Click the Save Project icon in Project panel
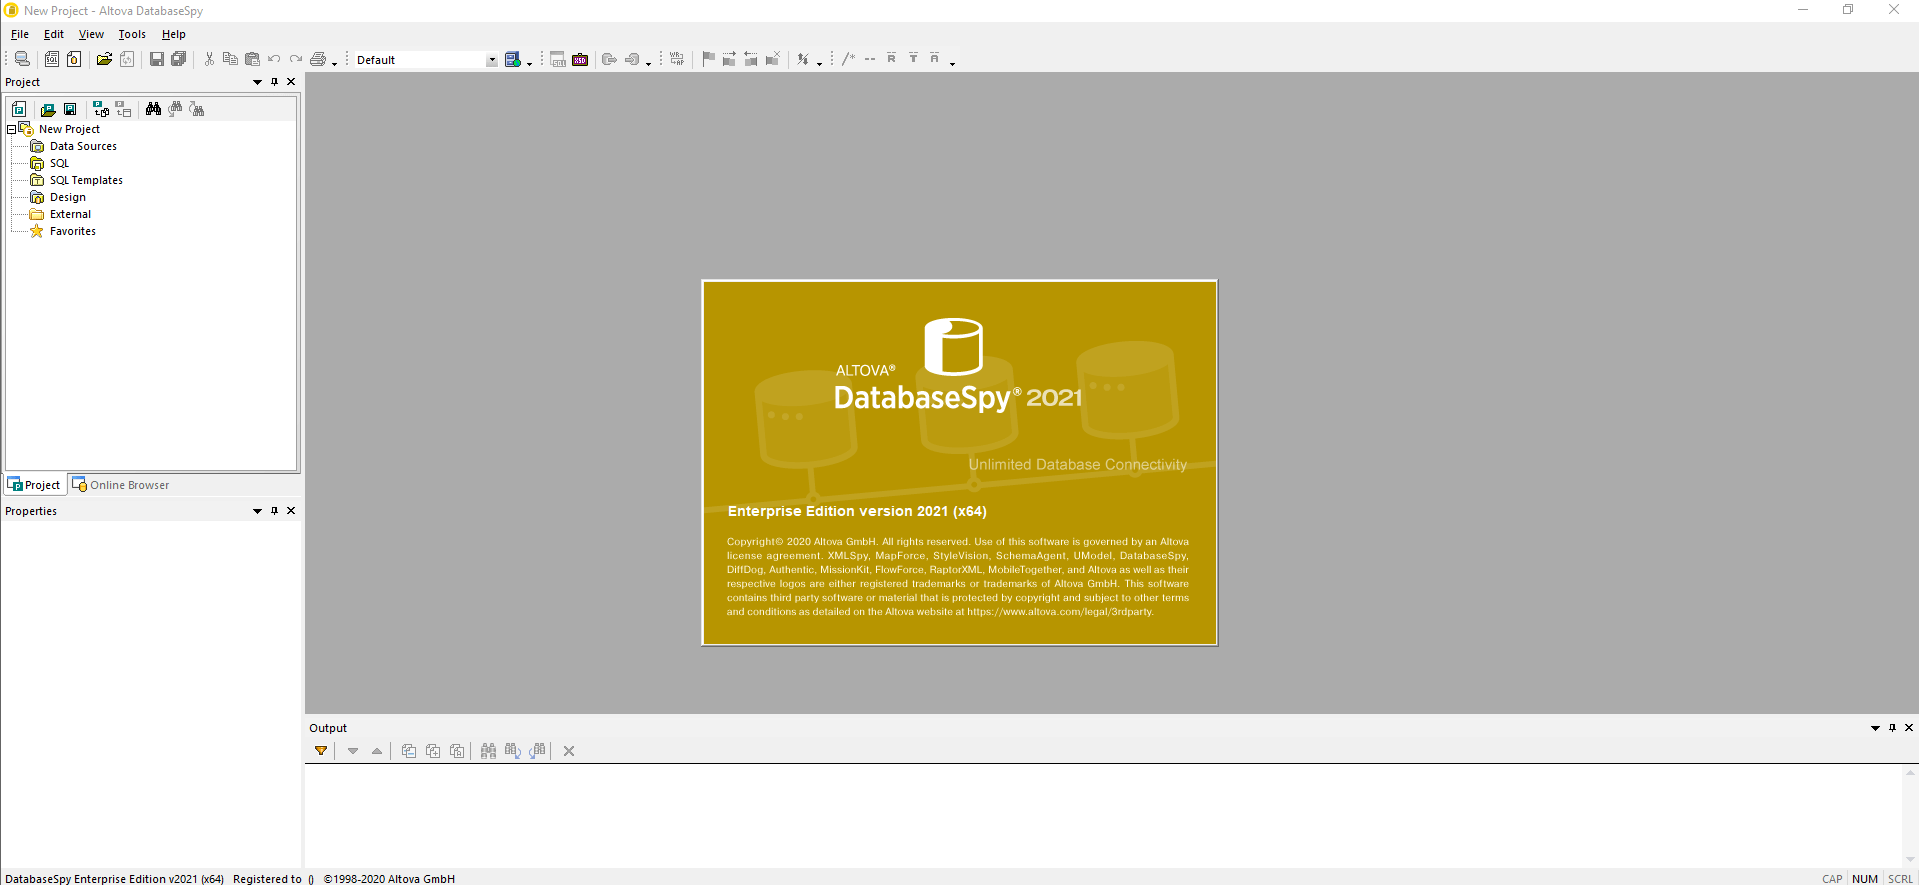 pyautogui.click(x=70, y=109)
